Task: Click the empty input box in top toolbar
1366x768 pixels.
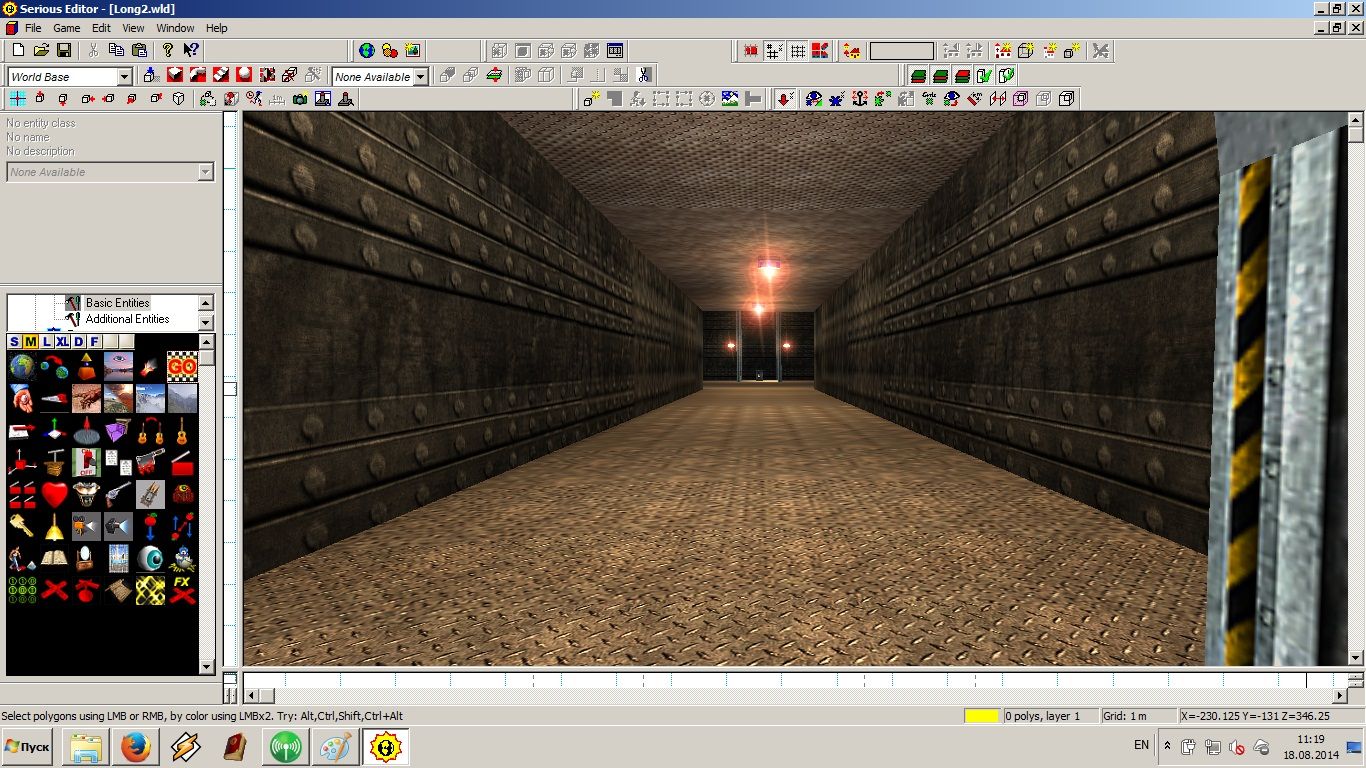Action: pyautogui.click(x=902, y=51)
